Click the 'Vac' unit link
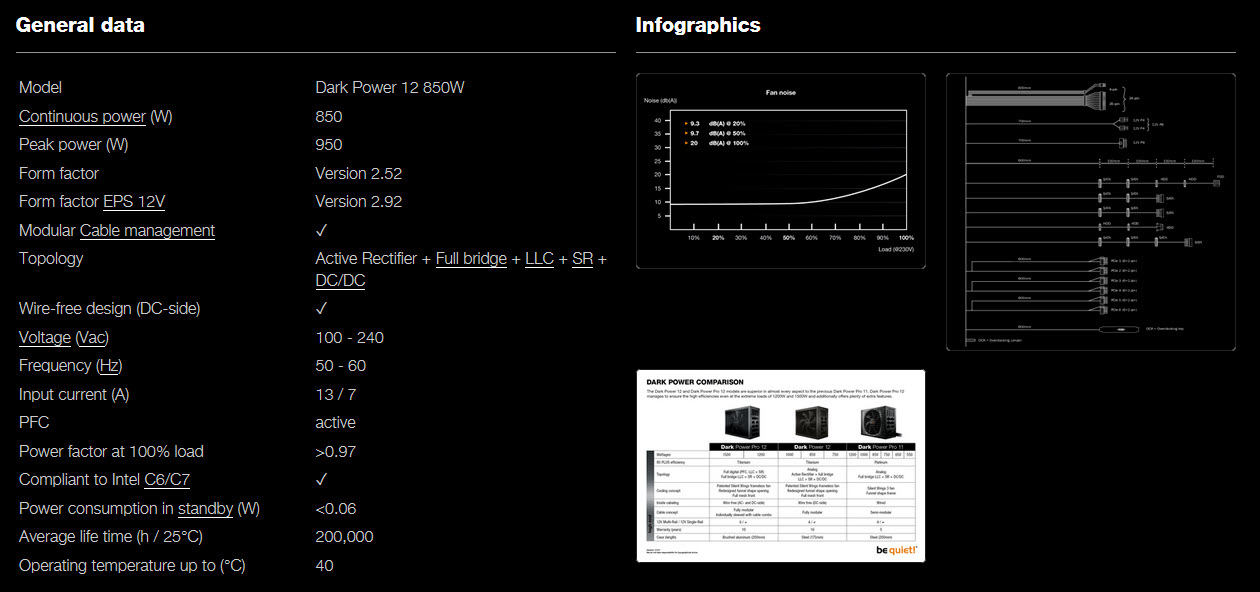 point(92,337)
